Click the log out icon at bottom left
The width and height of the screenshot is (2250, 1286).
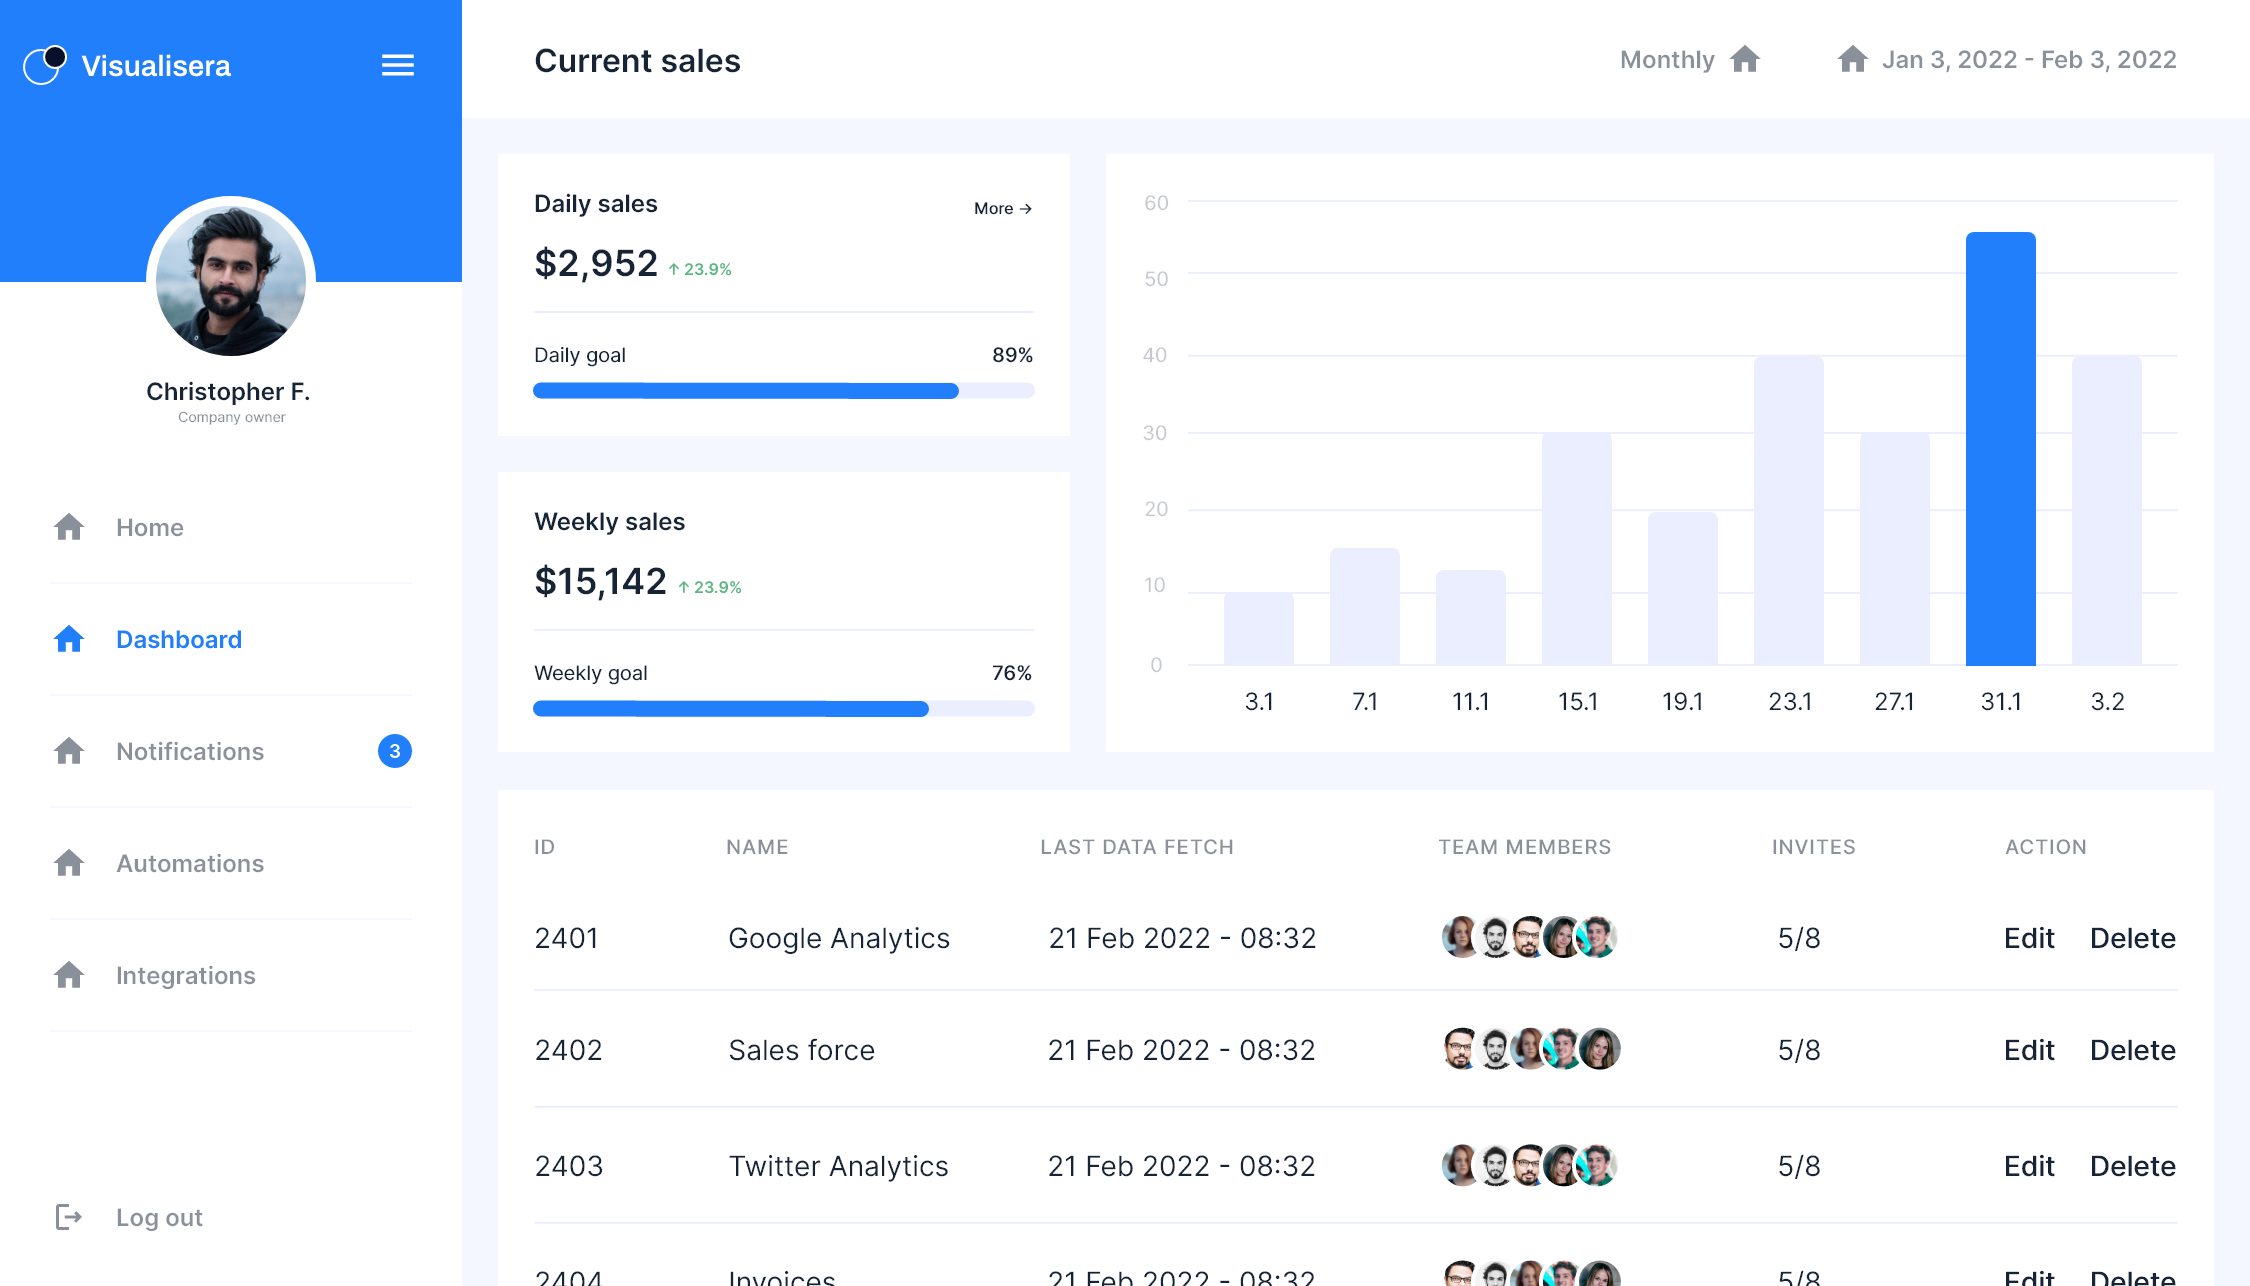tap(70, 1217)
